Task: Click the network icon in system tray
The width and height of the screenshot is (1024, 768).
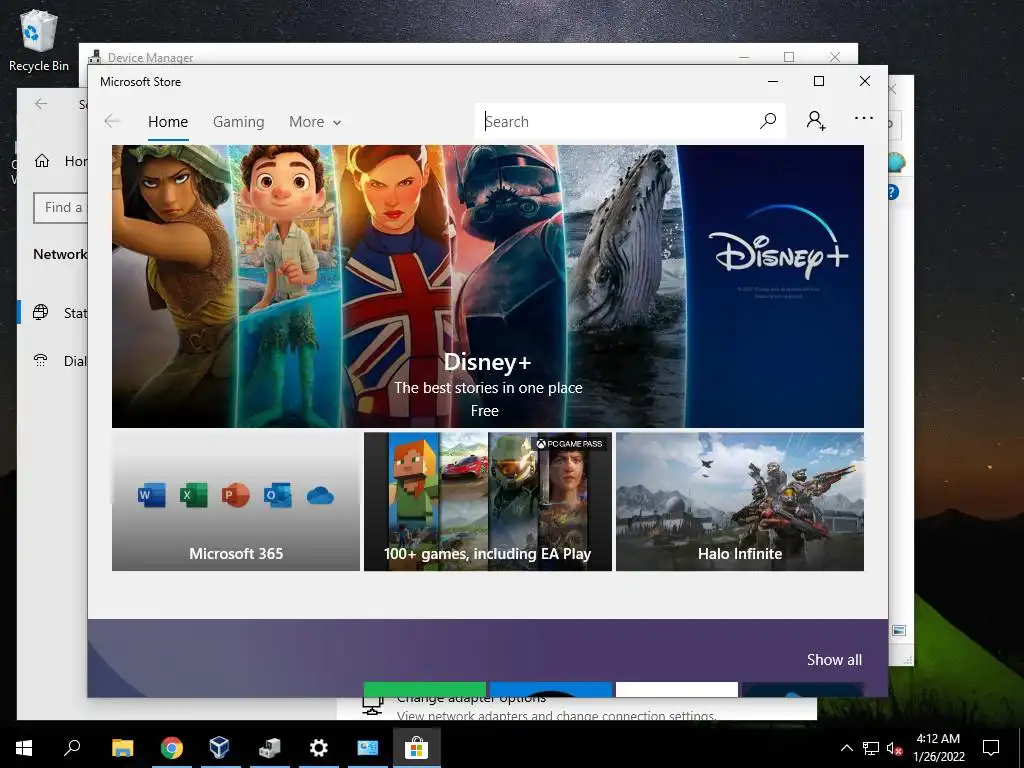Action: 871,748
